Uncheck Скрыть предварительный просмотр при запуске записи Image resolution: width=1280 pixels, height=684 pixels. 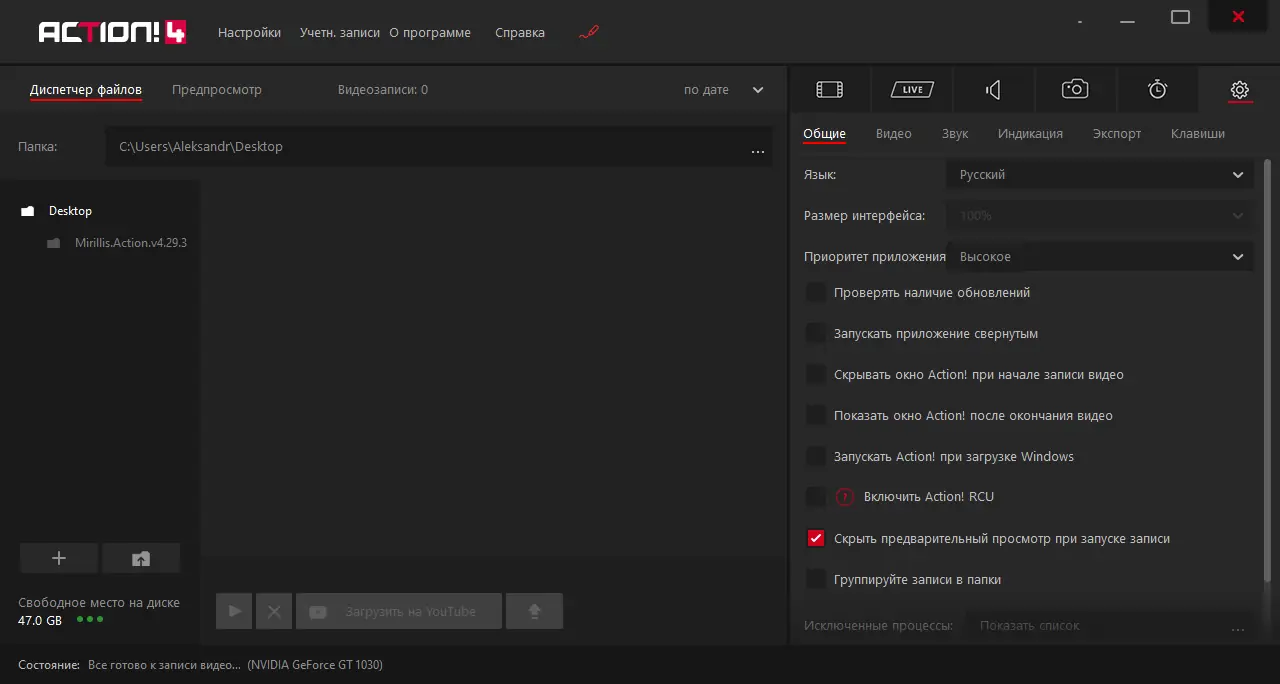pos(816,539)
